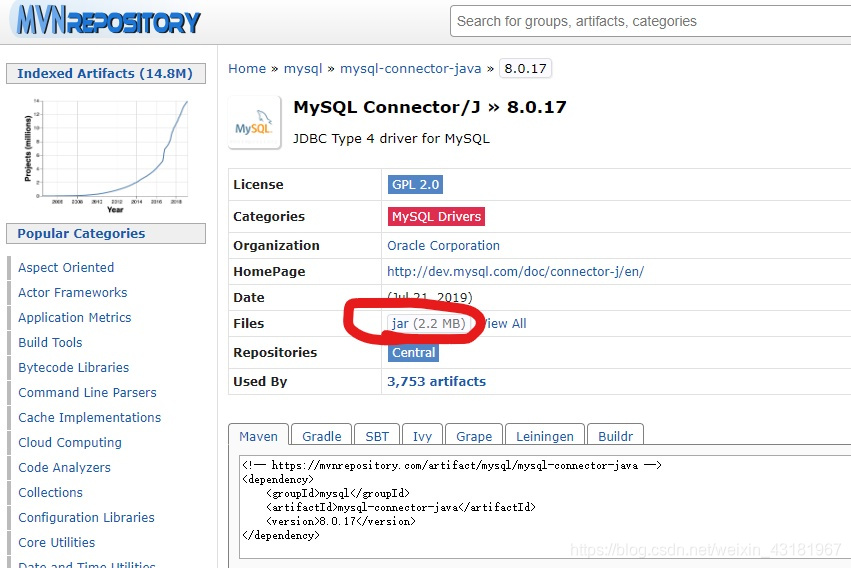Open the Cloud Computing category
Image resolution: width=851 pixels, height=568 pixels.
(69, 442)
